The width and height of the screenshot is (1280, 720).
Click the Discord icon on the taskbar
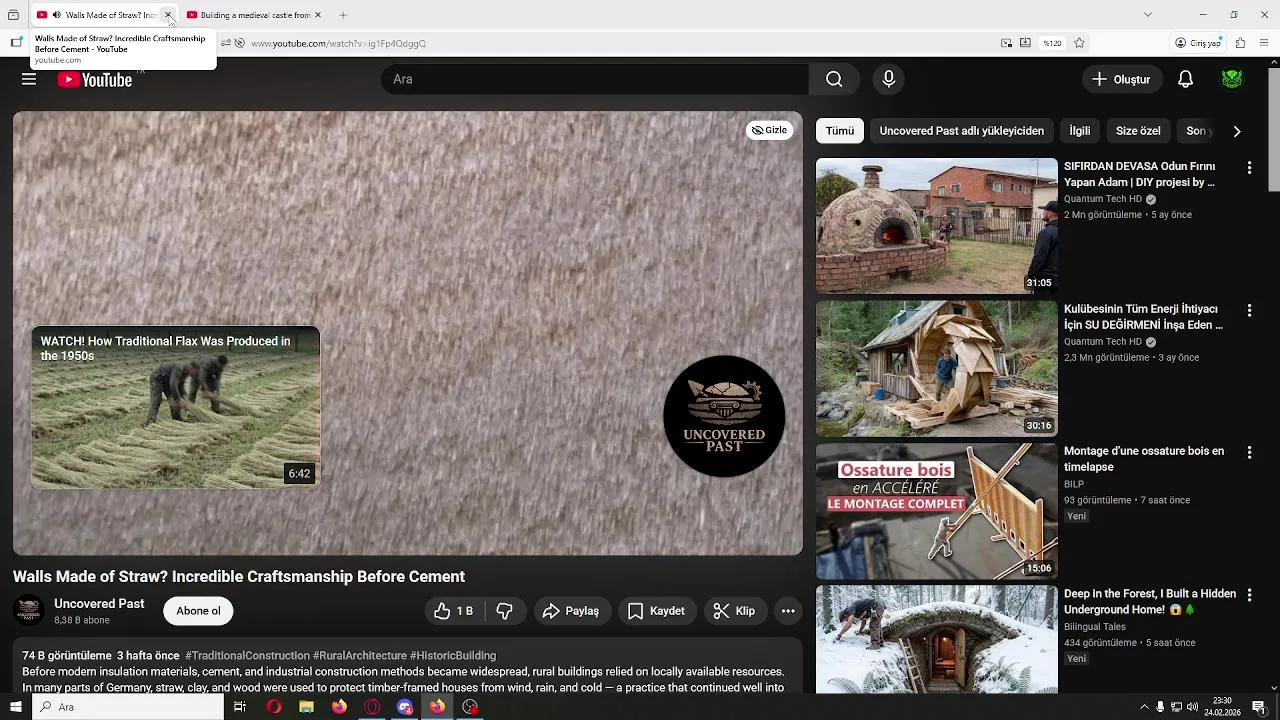[x=405, y=707]
